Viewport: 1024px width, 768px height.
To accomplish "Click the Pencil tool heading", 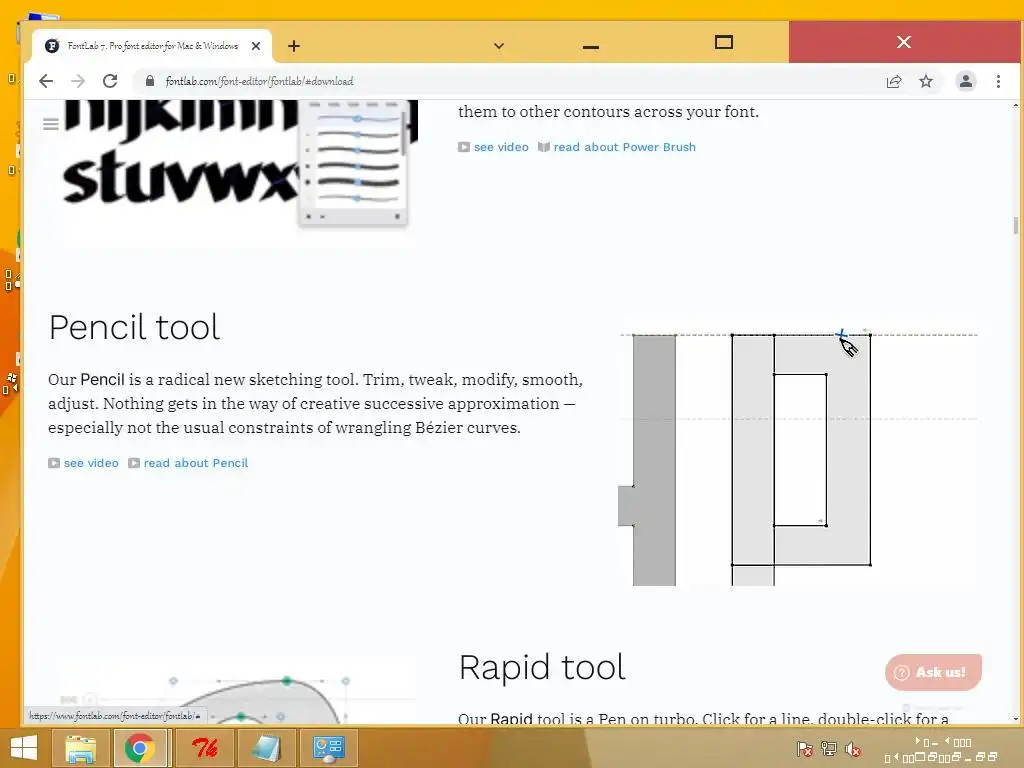I will 135,327.
